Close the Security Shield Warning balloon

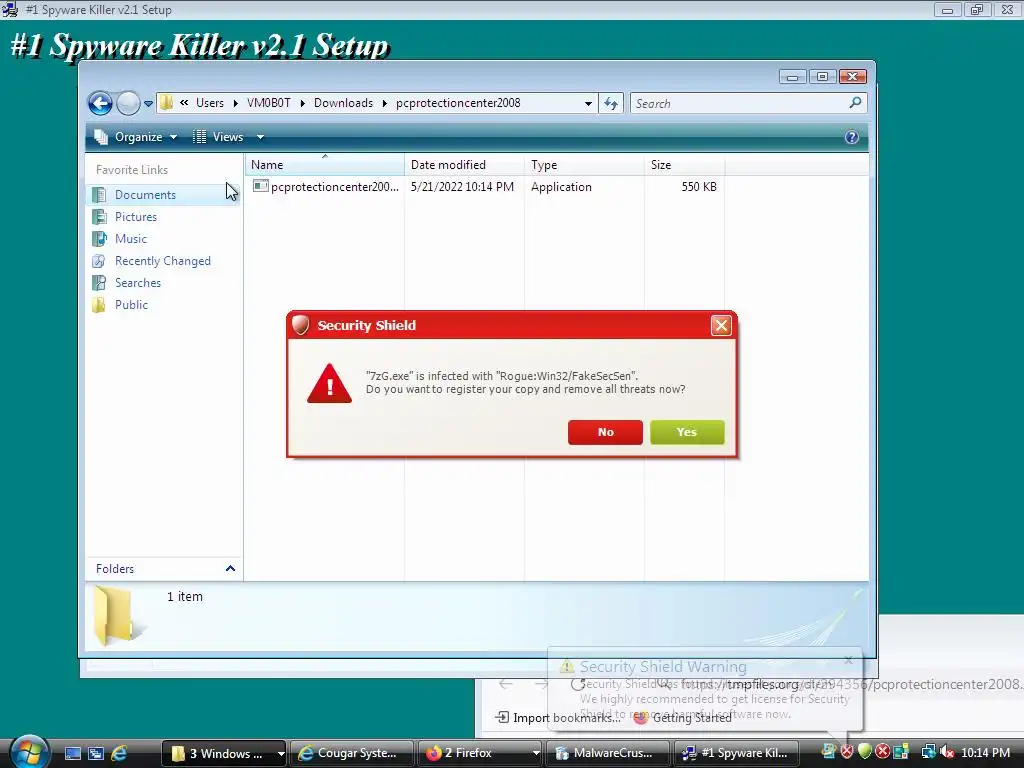coord(848,660)
